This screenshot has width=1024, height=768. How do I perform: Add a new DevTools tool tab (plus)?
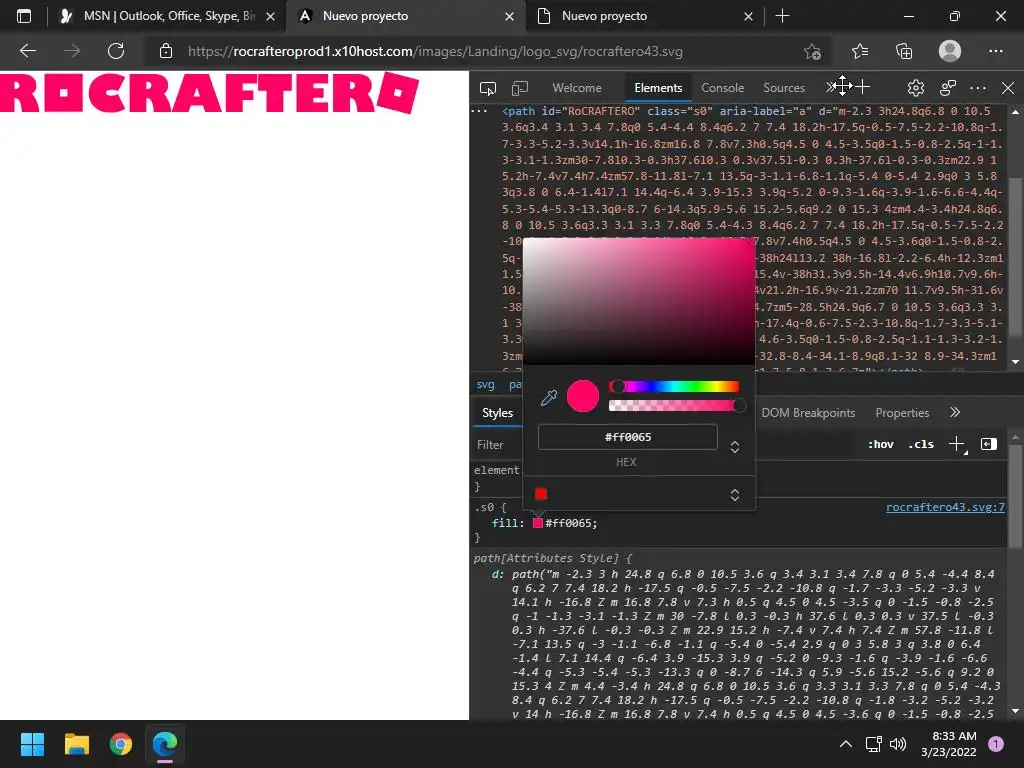coord(863,87)
